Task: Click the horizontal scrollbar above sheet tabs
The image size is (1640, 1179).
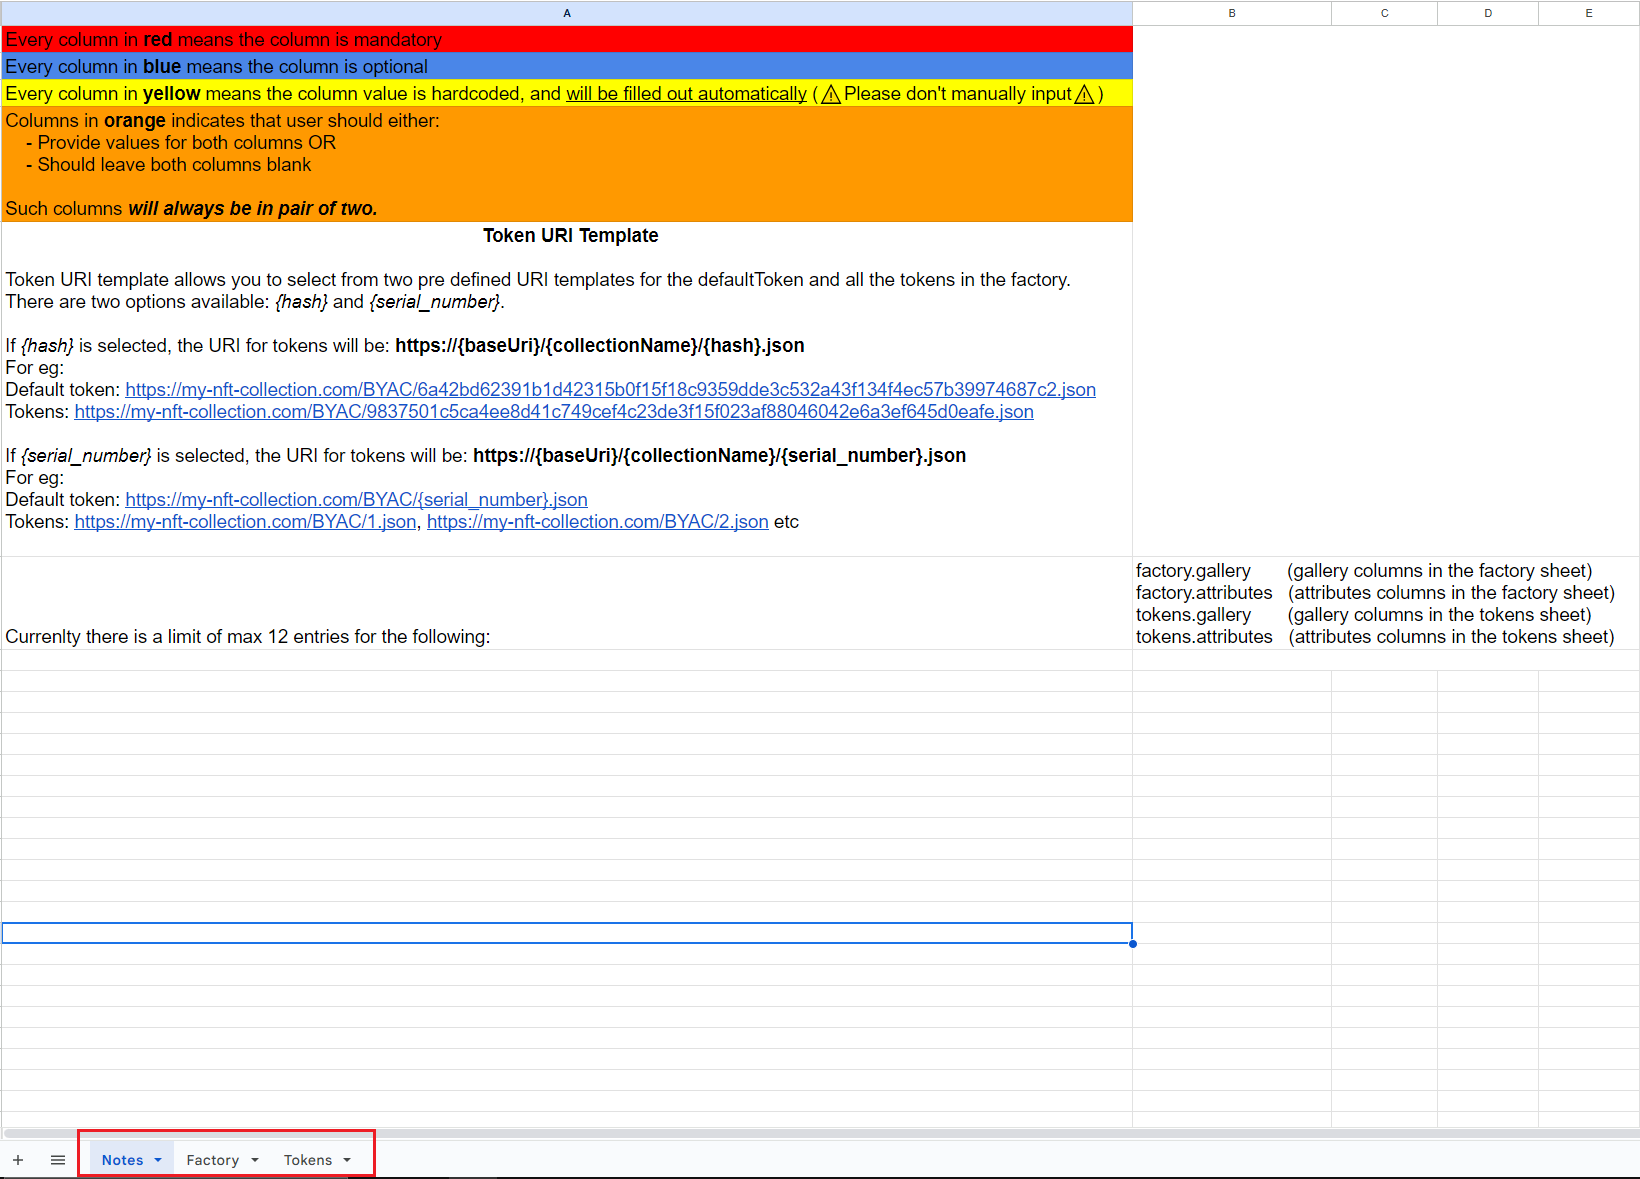Action: [820, 1134]
